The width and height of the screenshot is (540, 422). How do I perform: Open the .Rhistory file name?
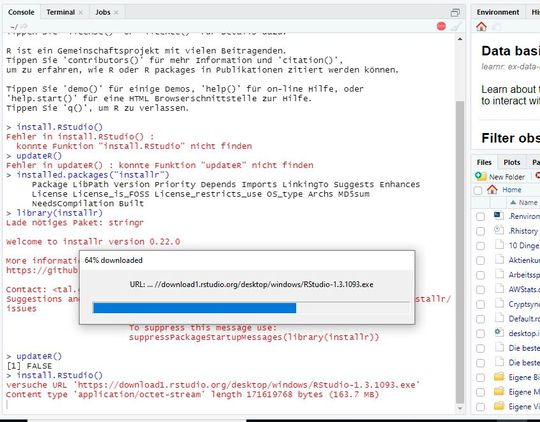523,231
